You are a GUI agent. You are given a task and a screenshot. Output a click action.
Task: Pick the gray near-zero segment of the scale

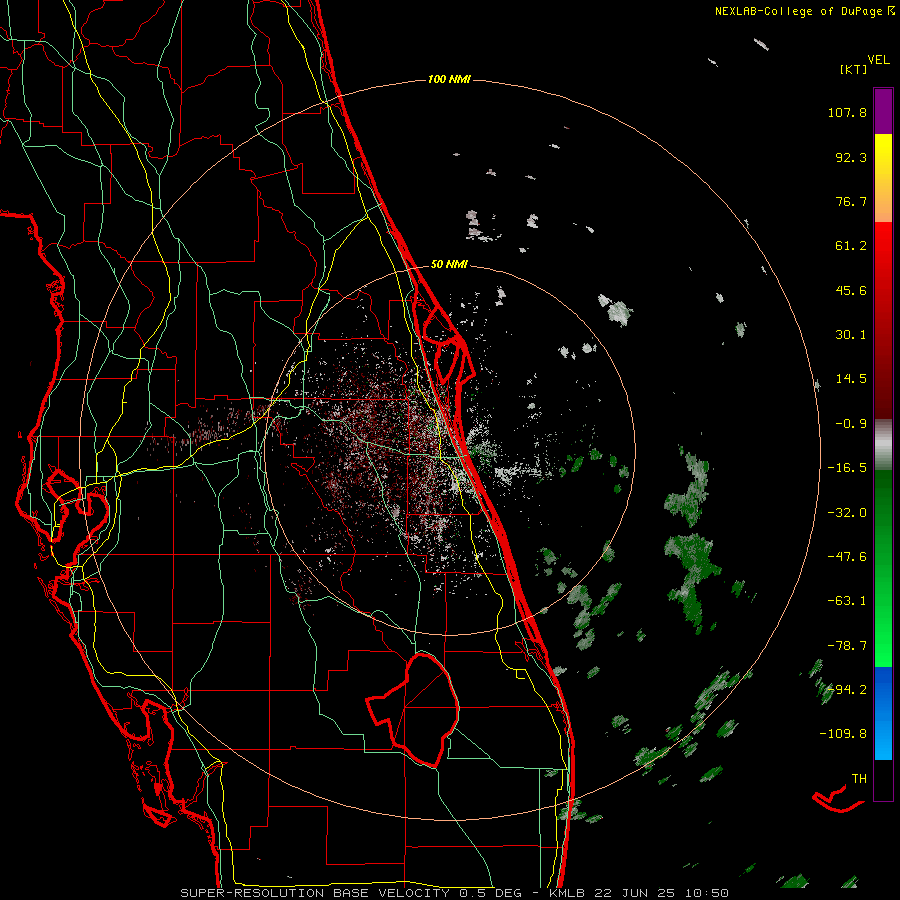pos(883,444)
